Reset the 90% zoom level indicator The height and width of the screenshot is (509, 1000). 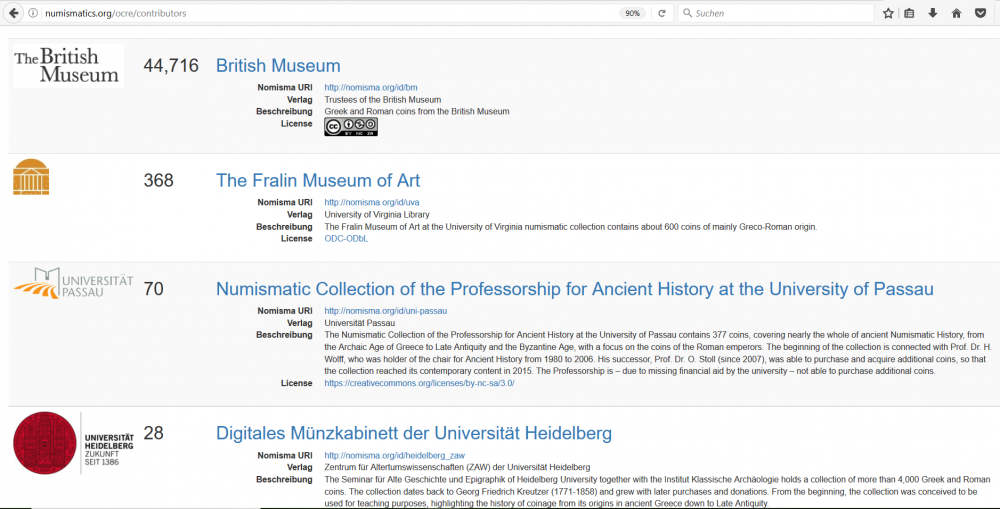632,13
